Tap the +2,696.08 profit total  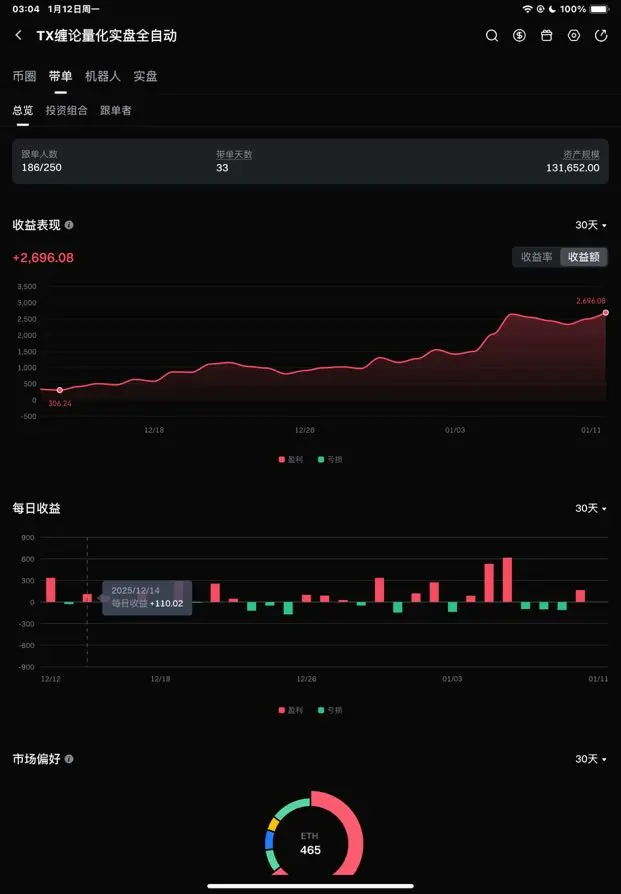(x=43, y=258)
